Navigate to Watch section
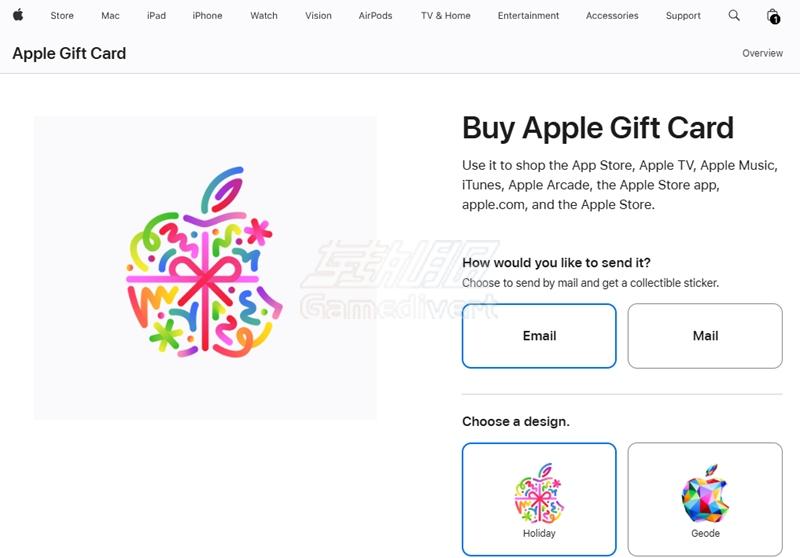 click(x=264, y=16)
